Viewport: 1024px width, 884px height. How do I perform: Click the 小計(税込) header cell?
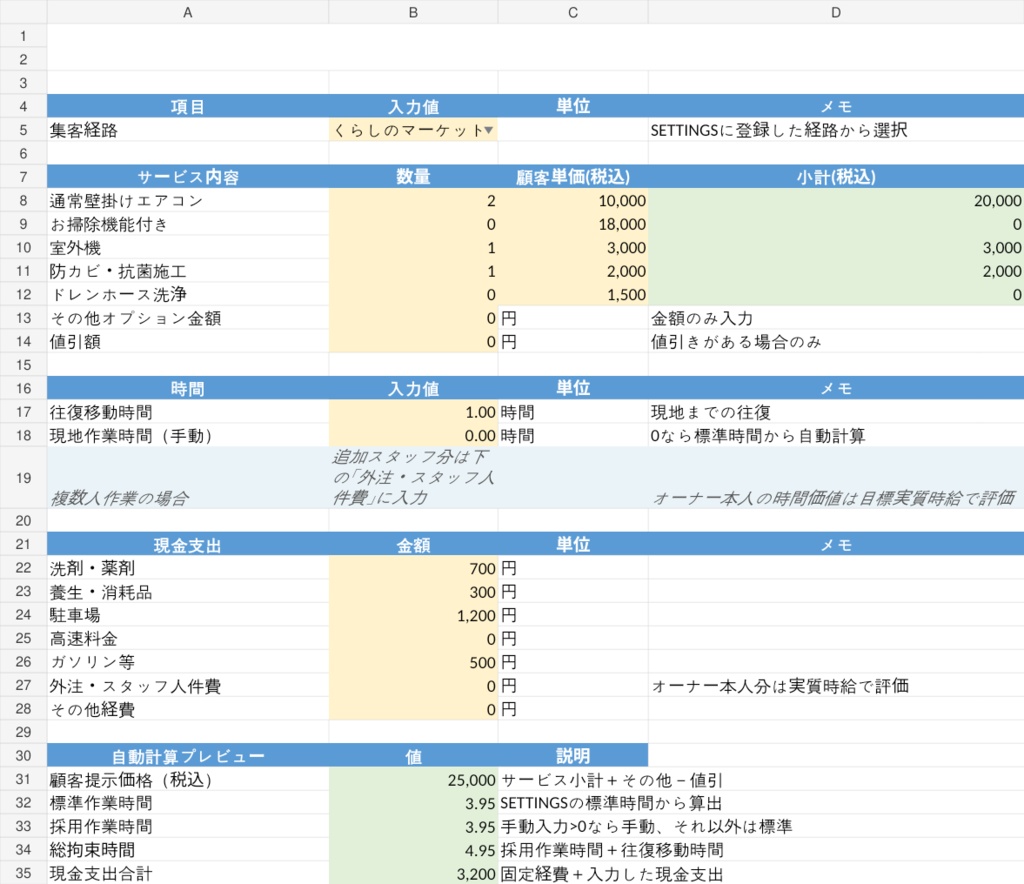836,176
